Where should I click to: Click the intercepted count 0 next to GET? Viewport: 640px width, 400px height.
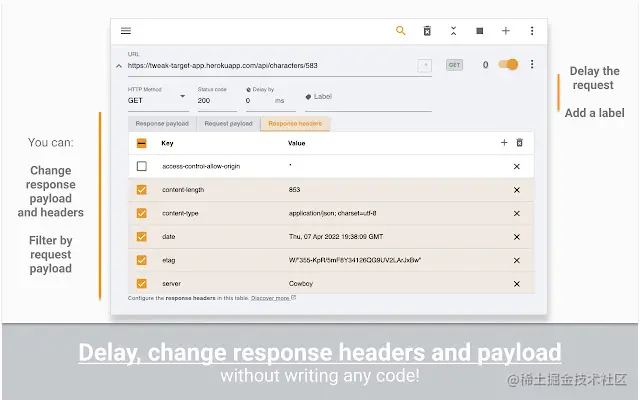point(485,65)
